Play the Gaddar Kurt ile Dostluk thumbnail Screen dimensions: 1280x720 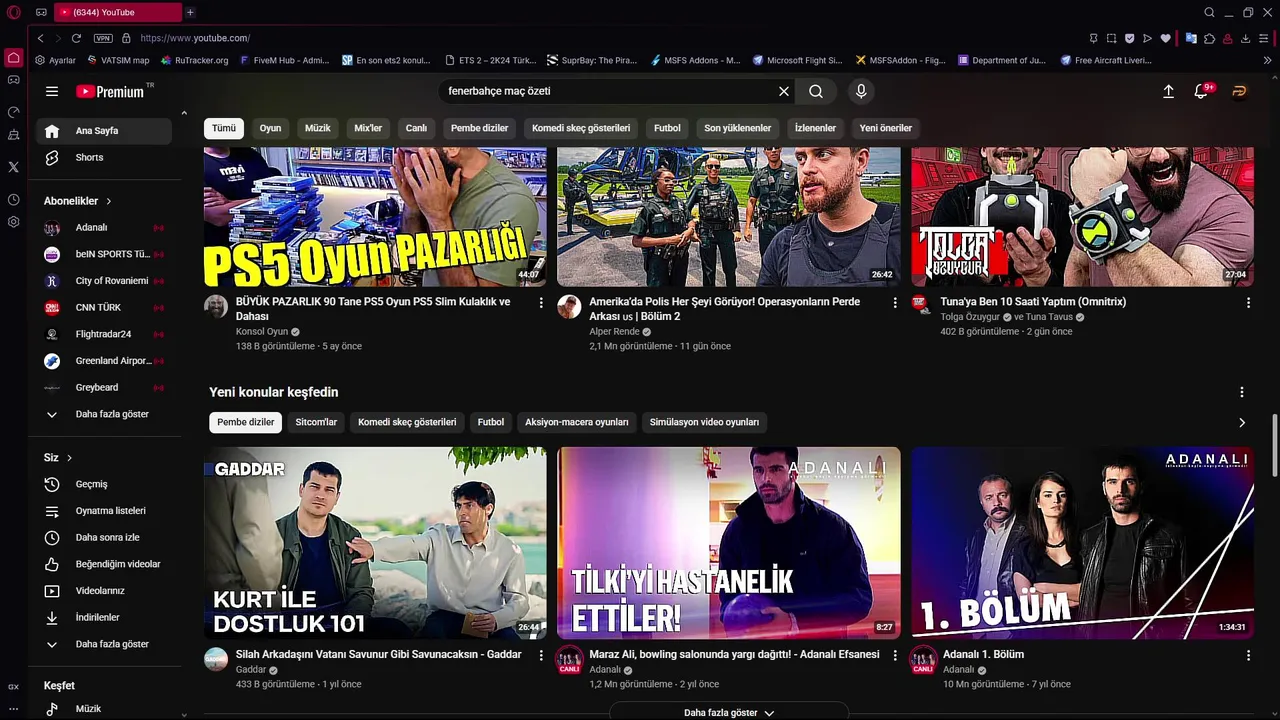tap(375, 543)
